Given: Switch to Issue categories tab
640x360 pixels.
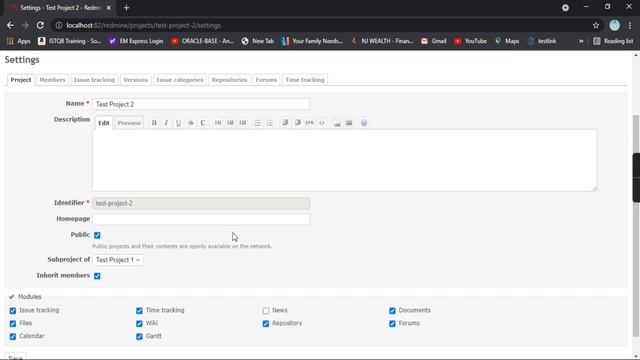Looking at the screenshot, I should (180, 80).
